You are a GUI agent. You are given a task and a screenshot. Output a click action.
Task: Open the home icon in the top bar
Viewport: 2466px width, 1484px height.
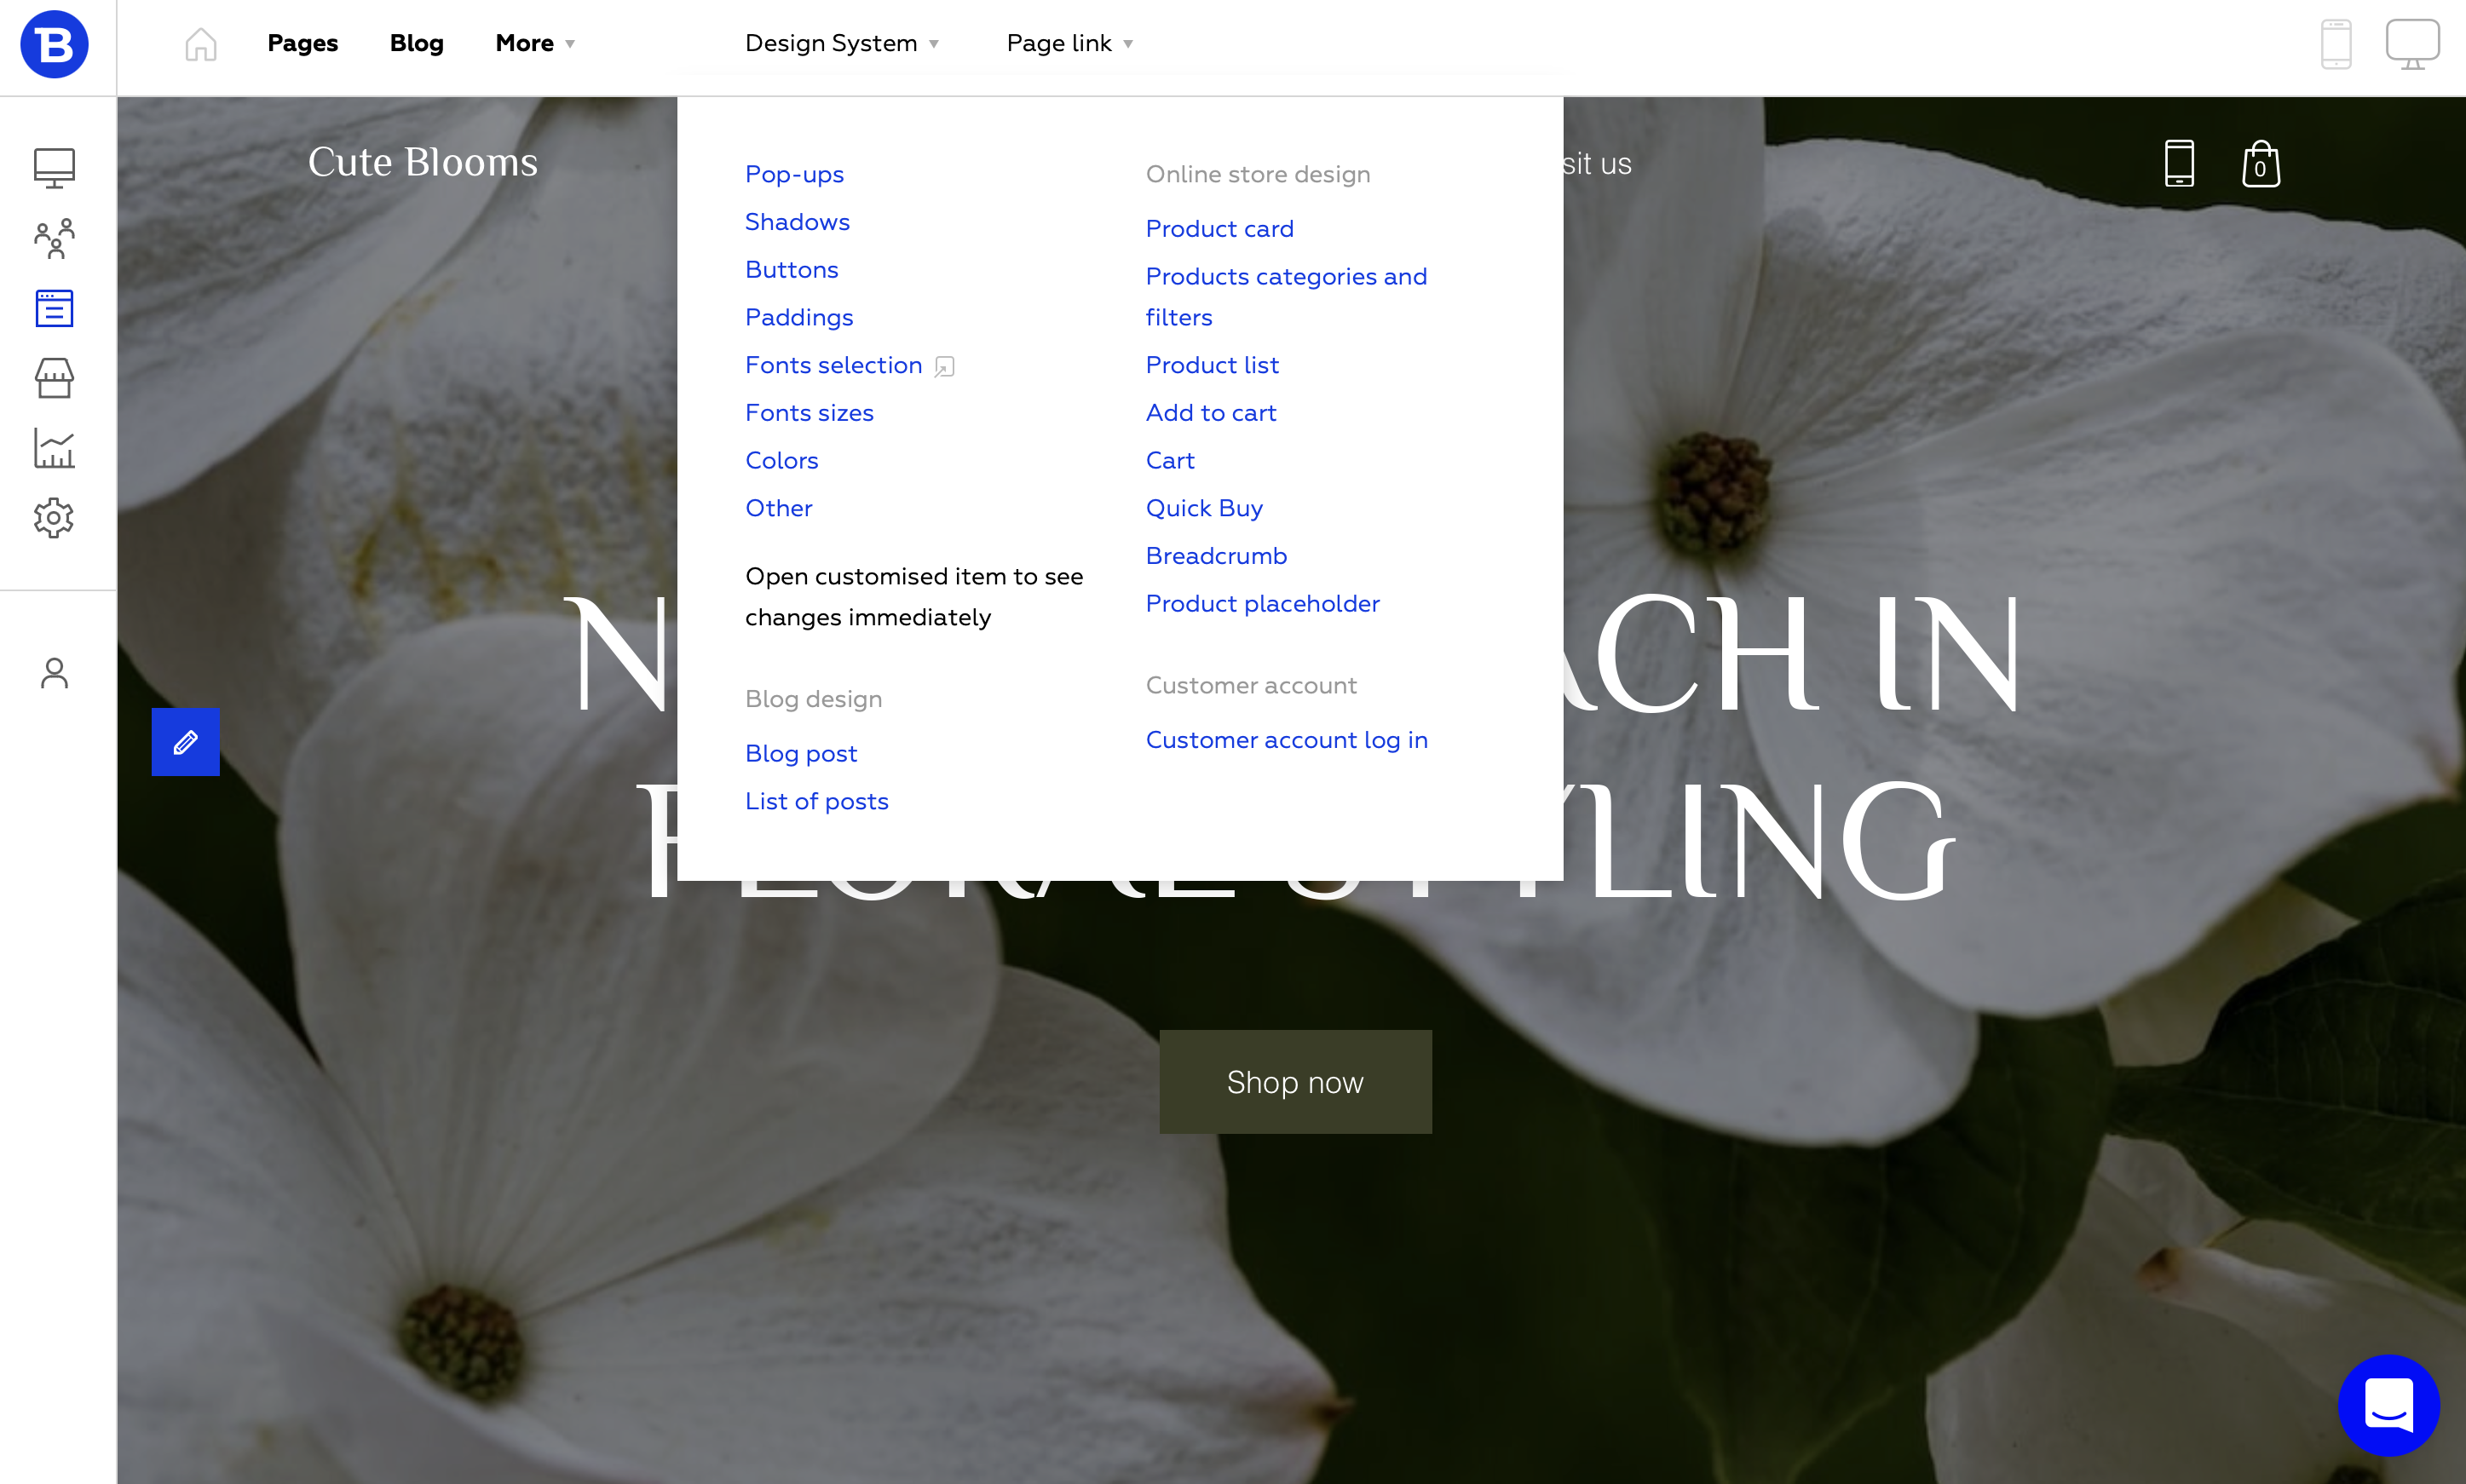tap(201, 44)
